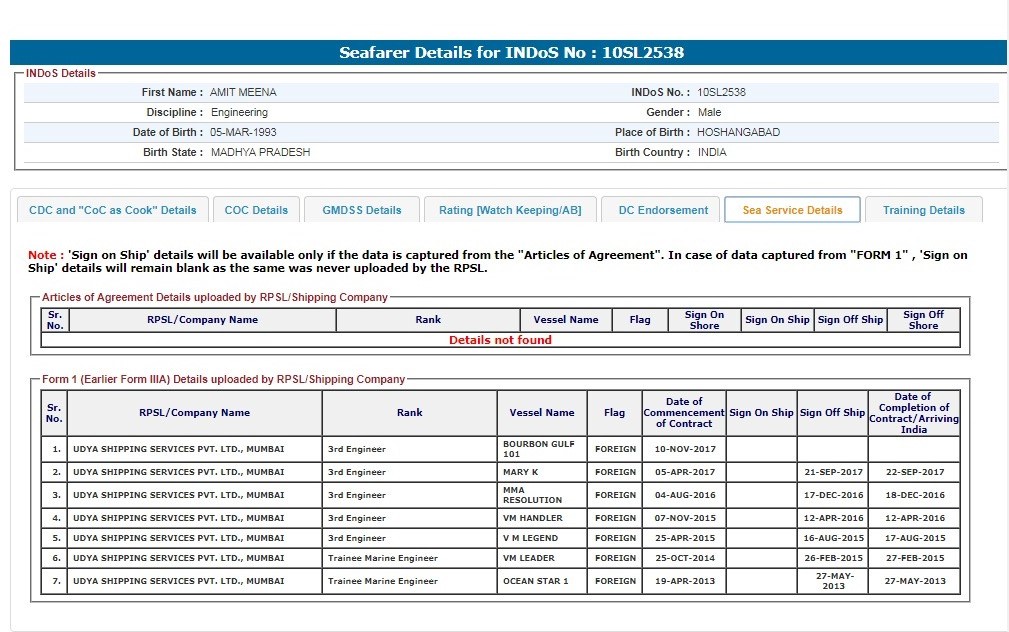1009x632 pixels.
Task: Select the VM HANDLER vessel row
Action: (x=533, y=518)
